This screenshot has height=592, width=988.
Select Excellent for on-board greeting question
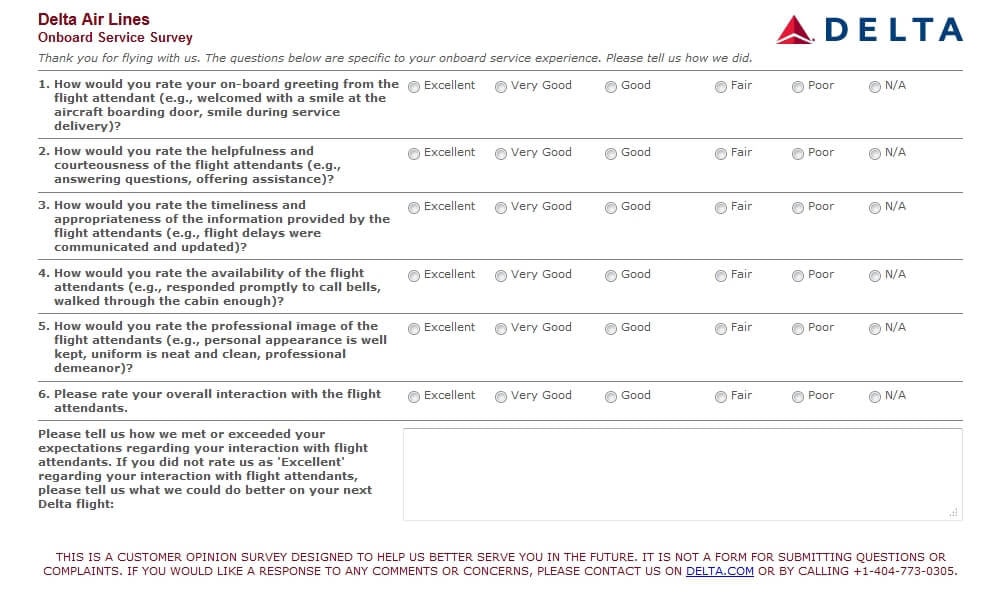click(414, 87)
